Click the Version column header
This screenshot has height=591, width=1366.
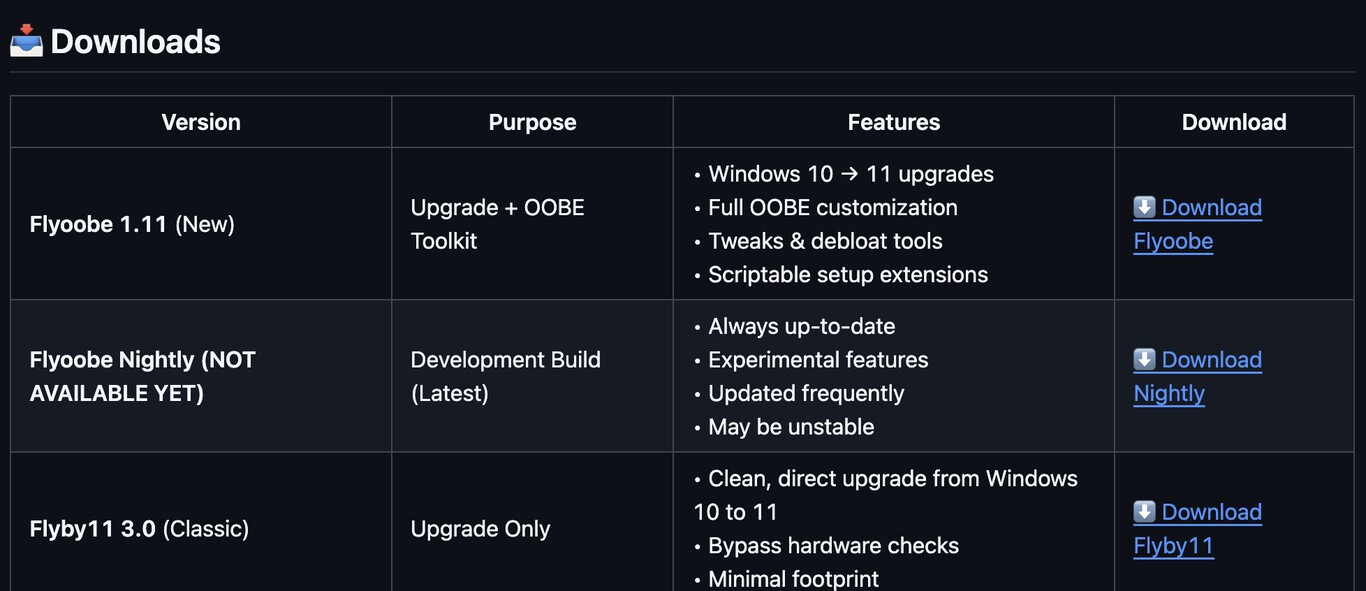tap(201, 122)
